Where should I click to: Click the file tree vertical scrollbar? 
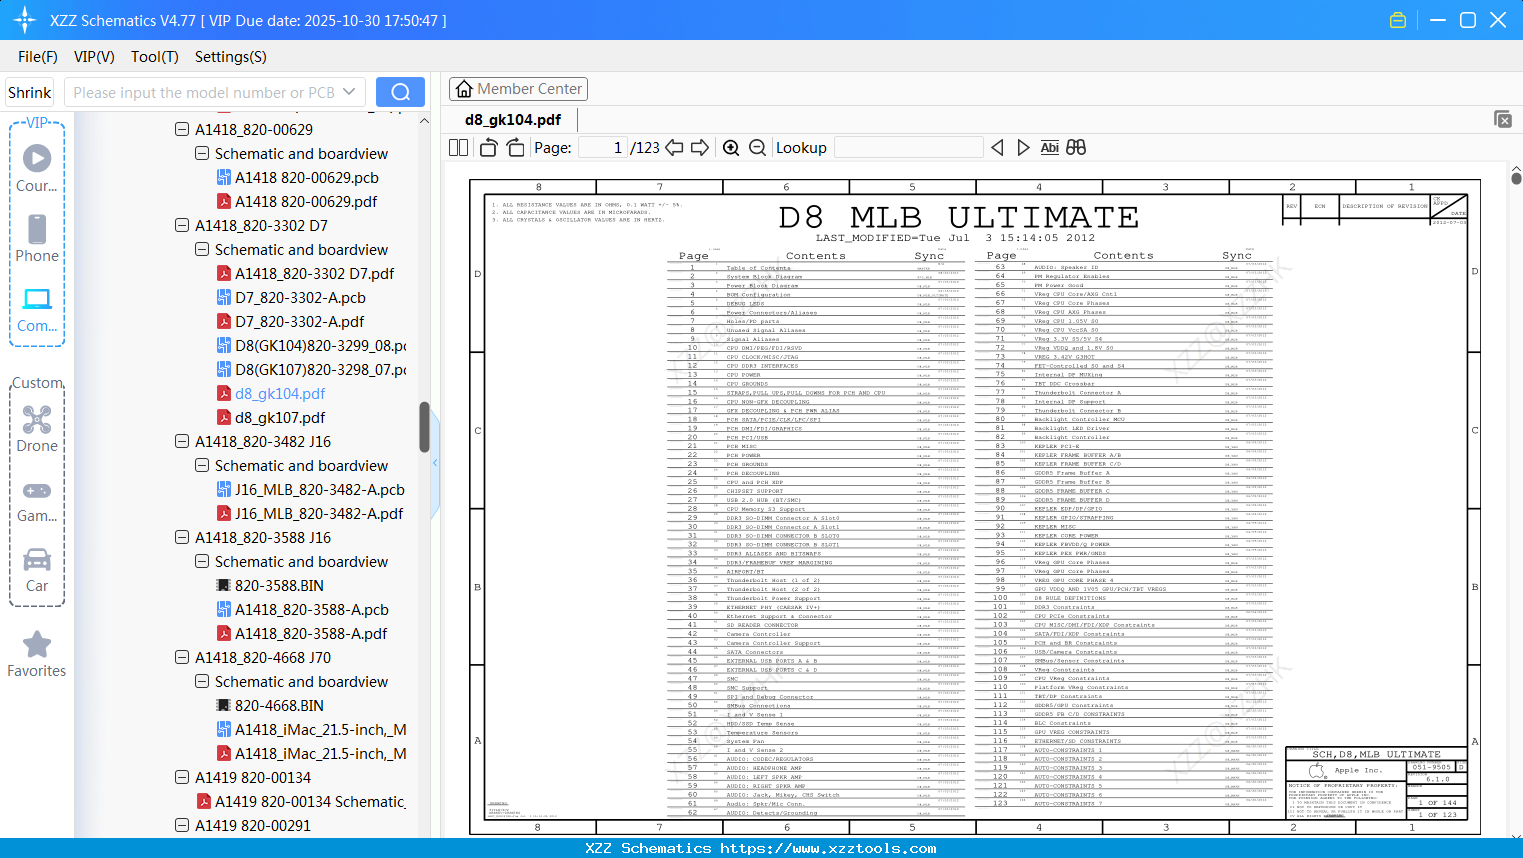coord(424,428)
